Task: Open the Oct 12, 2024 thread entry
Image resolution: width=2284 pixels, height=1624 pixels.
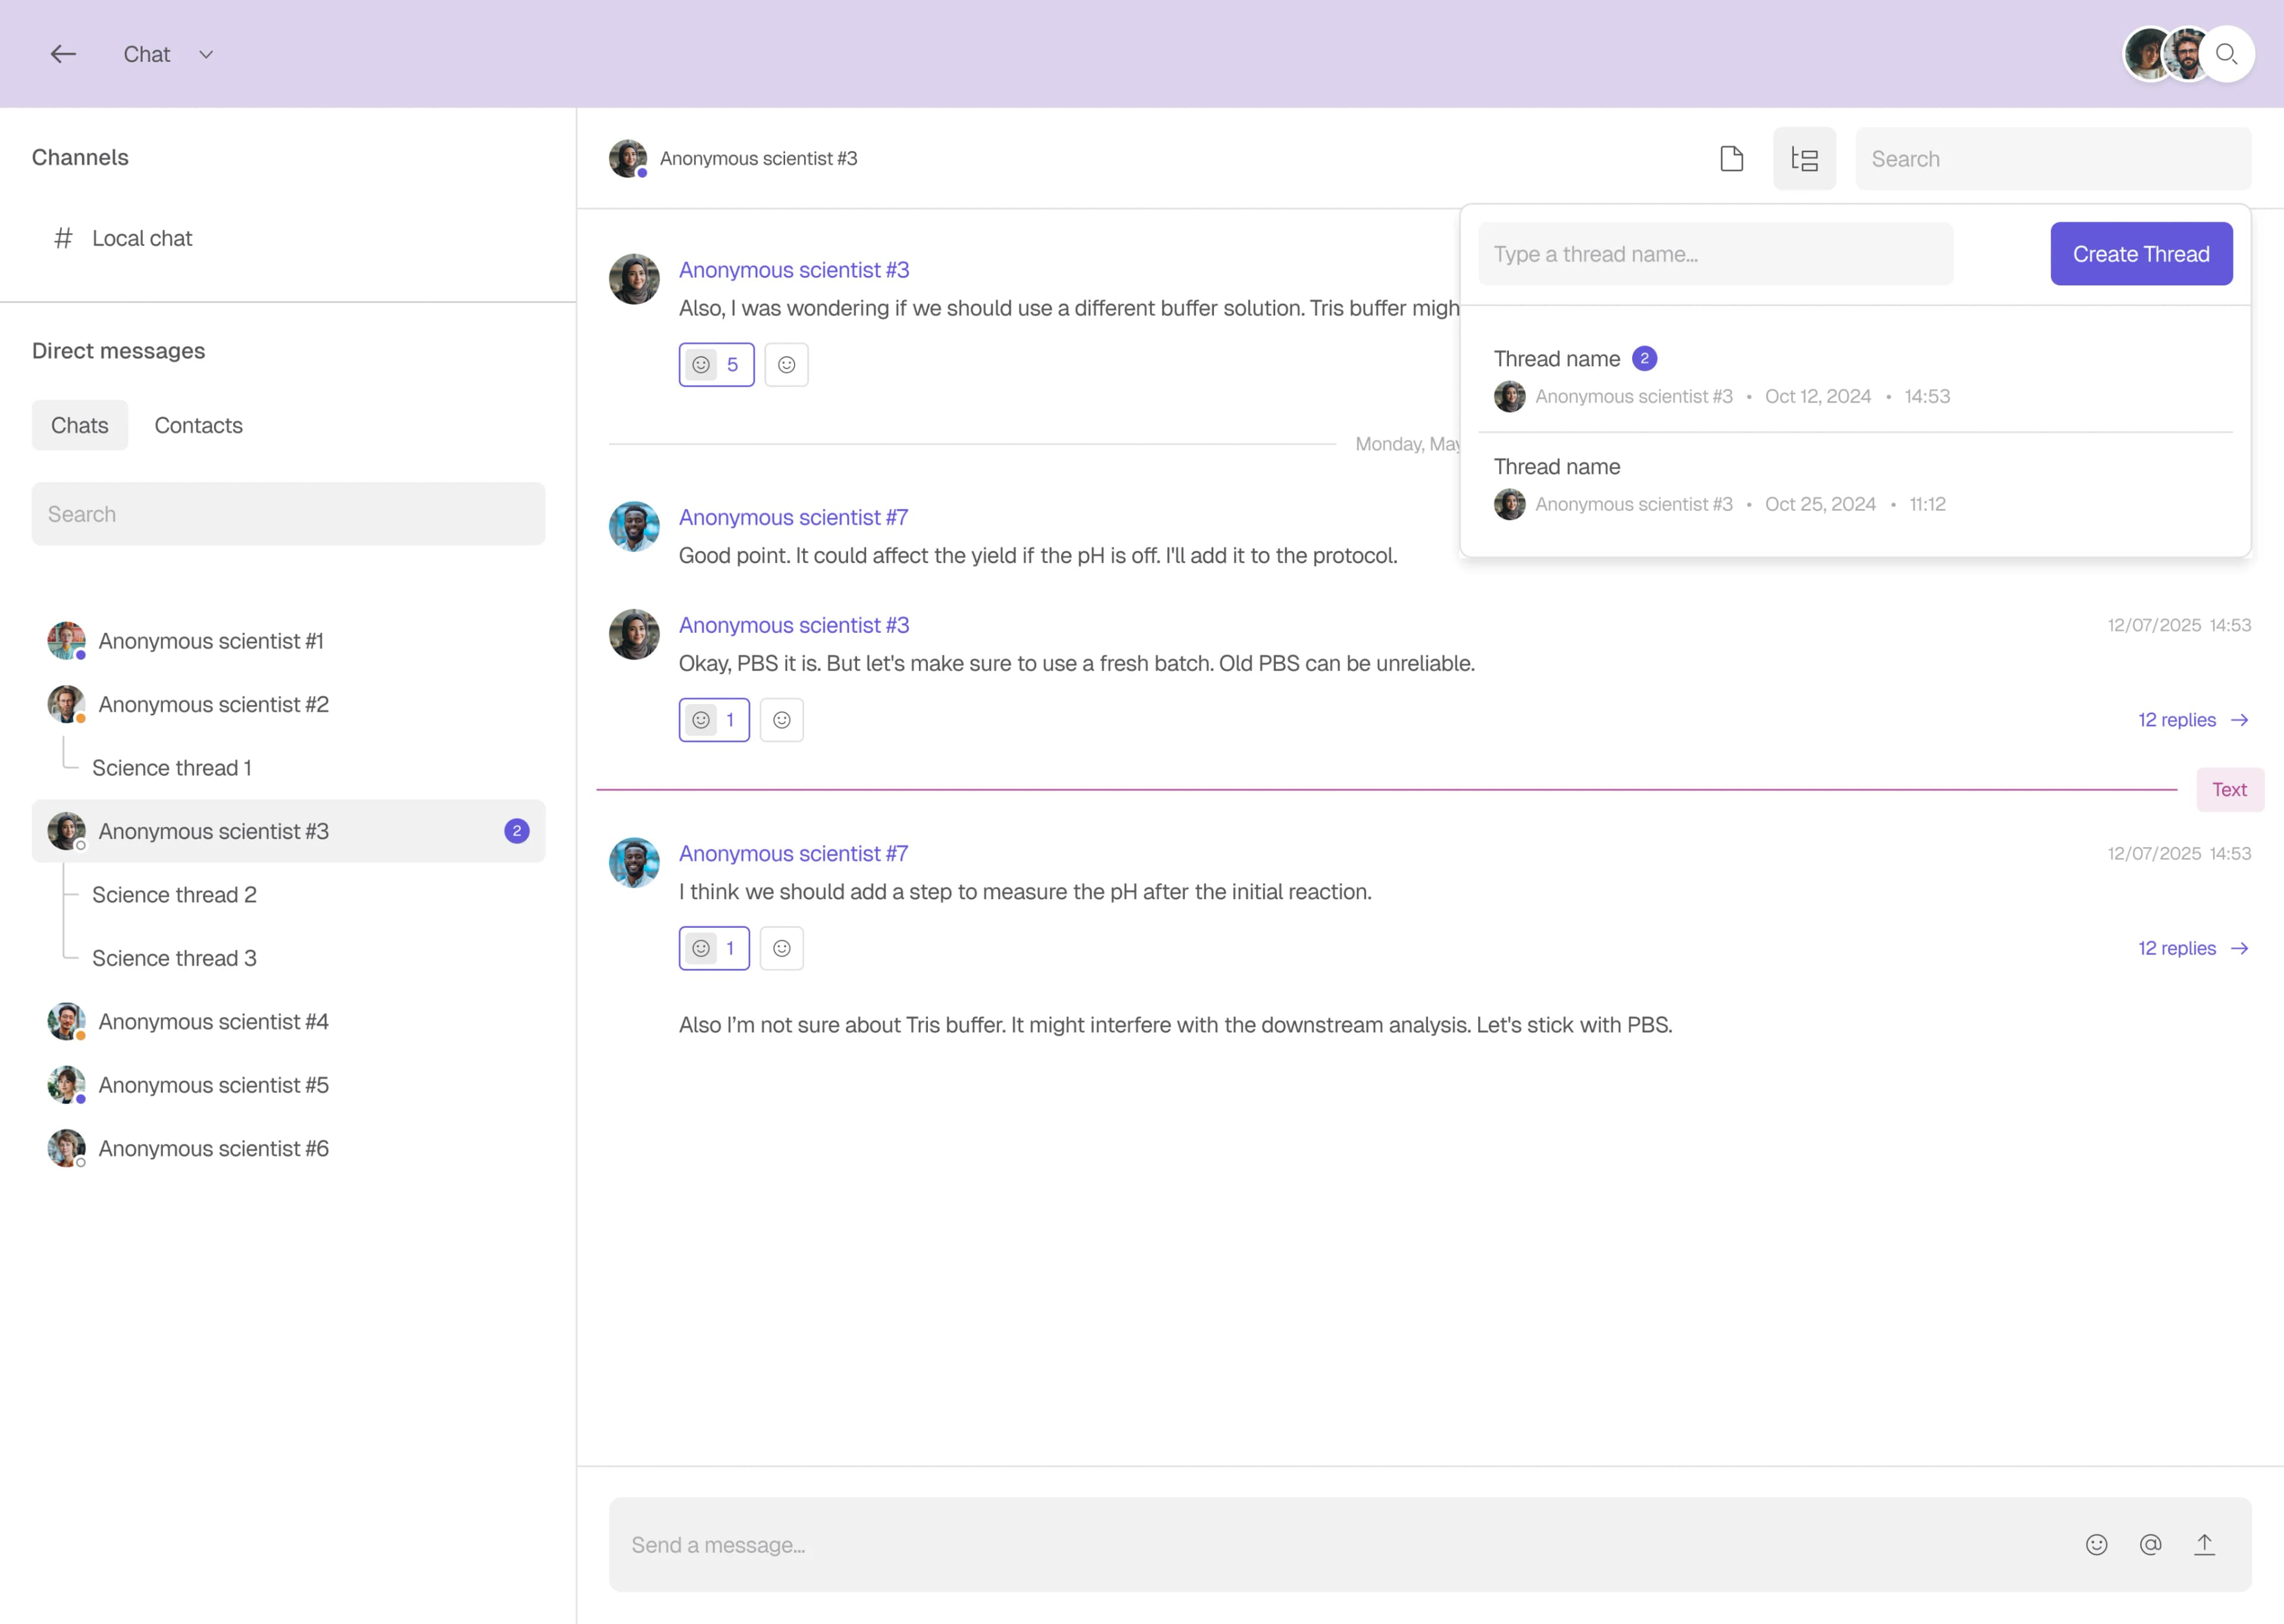Action: pos(1855,377)
